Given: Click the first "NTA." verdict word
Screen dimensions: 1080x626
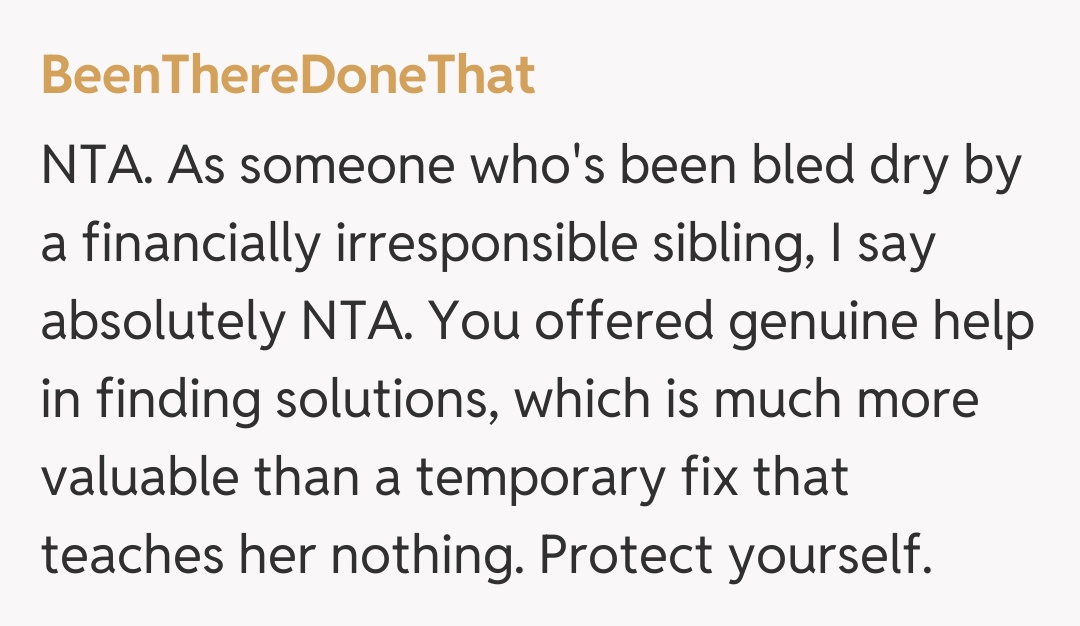Looking at the screenshot, I should [x=97, y=167].
